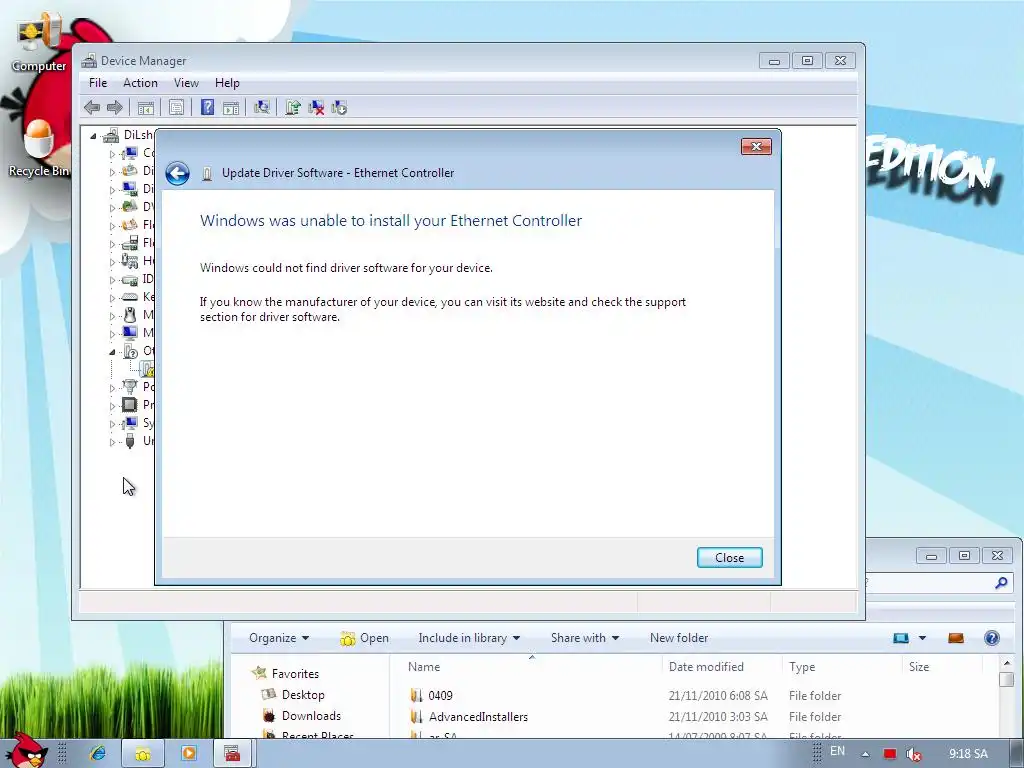Image resolution: width=1024 pixels, height=768 pixels.
Task: Open the view options dropdown arrow in Explorer
Action: coord(922,638)
